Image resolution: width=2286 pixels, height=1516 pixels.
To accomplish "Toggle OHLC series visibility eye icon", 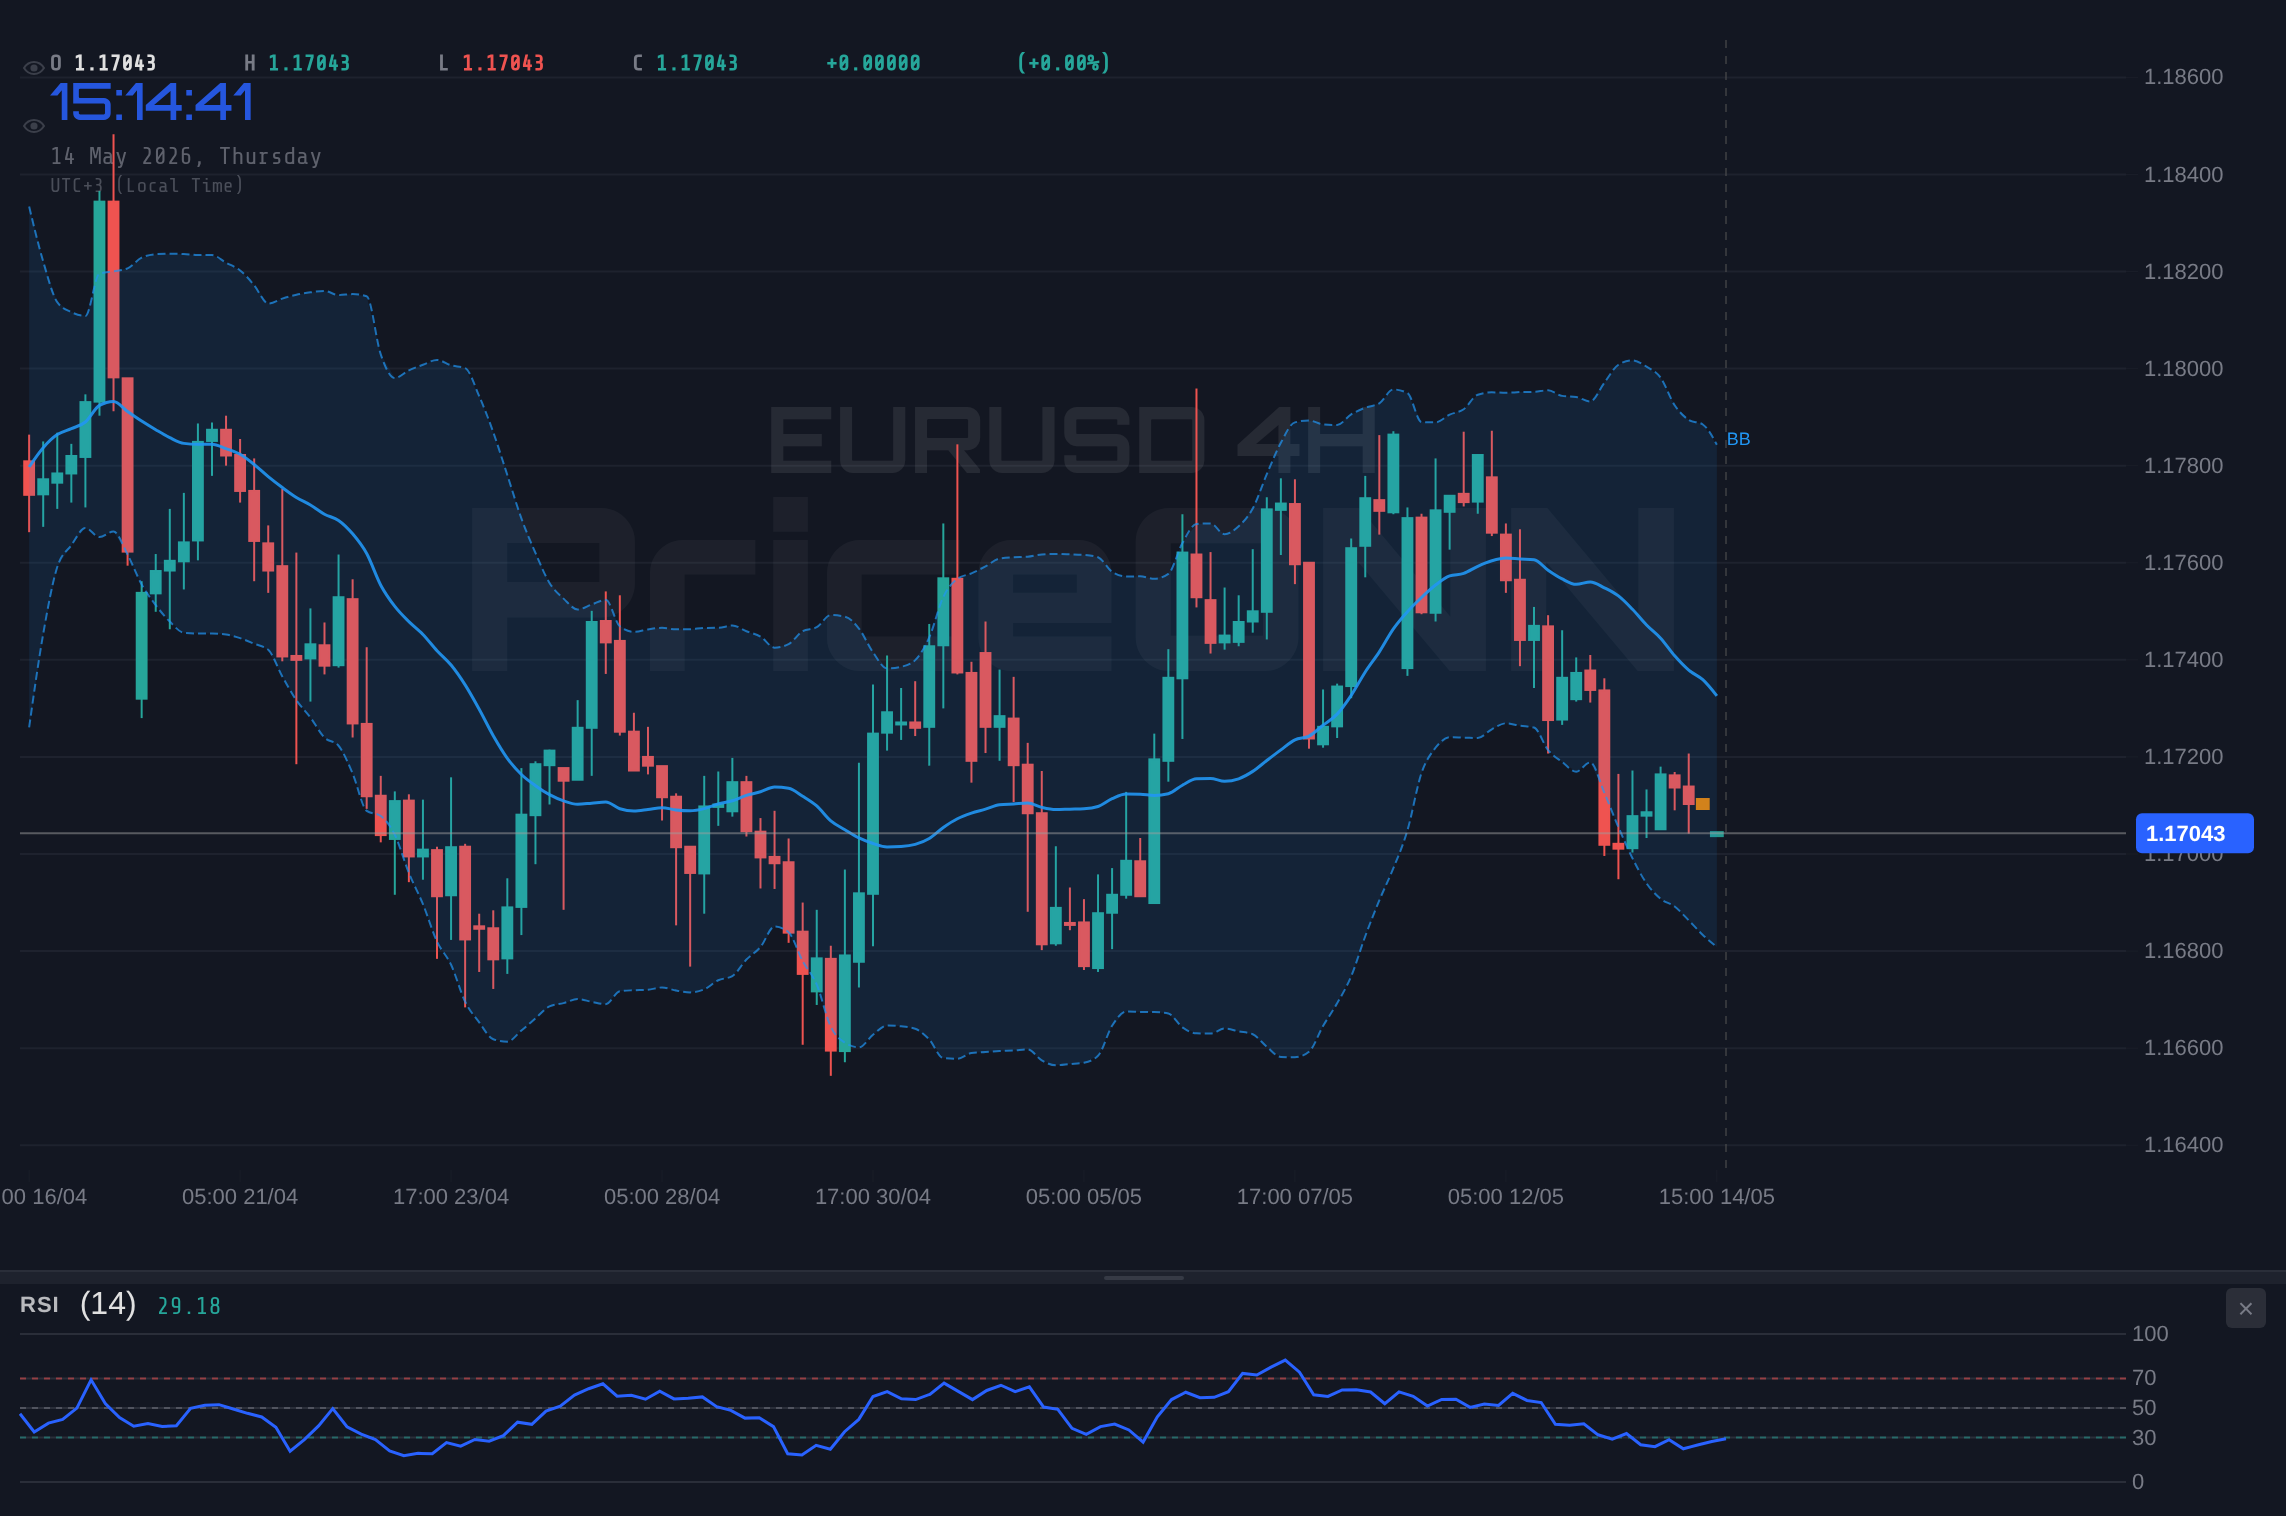I will coord(33,67).
